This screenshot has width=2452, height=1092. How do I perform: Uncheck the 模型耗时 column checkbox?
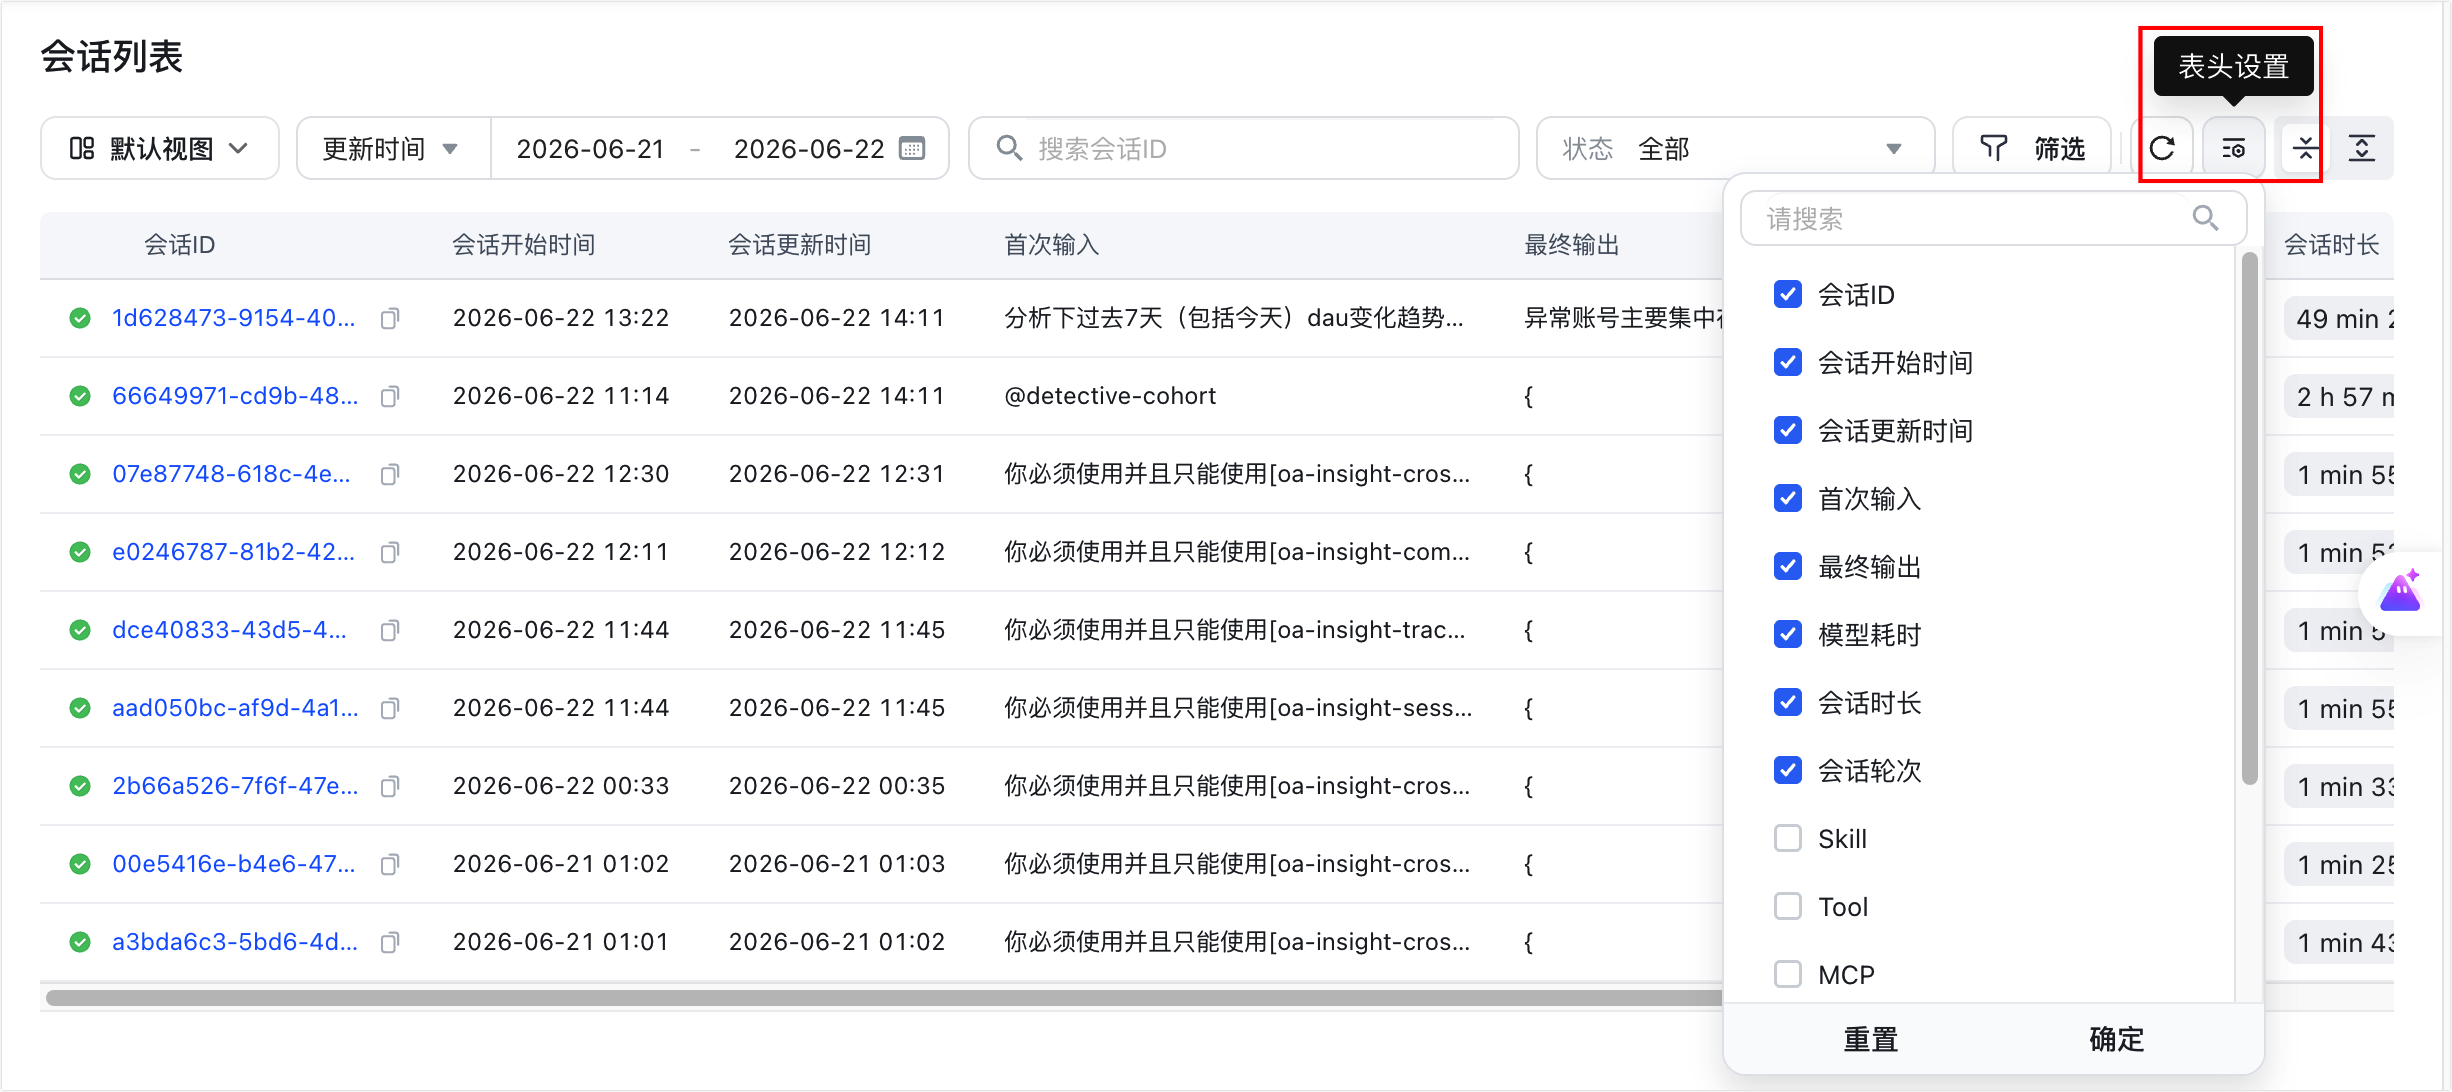[x=1788, y=634]
